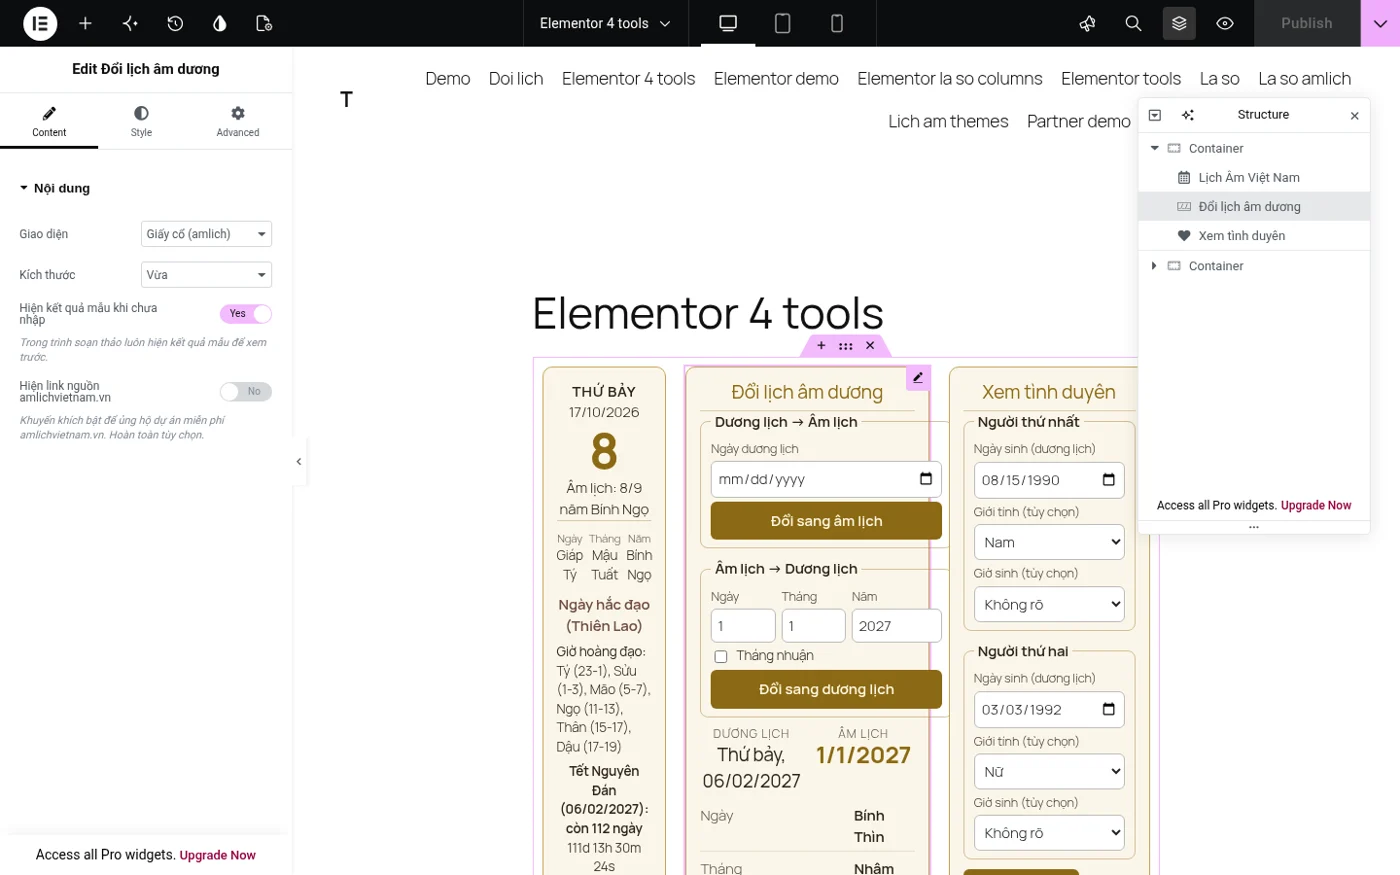
Task: Open the 'Giao diện' dropdown
Action: pyautogui.click(x=206, y=234)
